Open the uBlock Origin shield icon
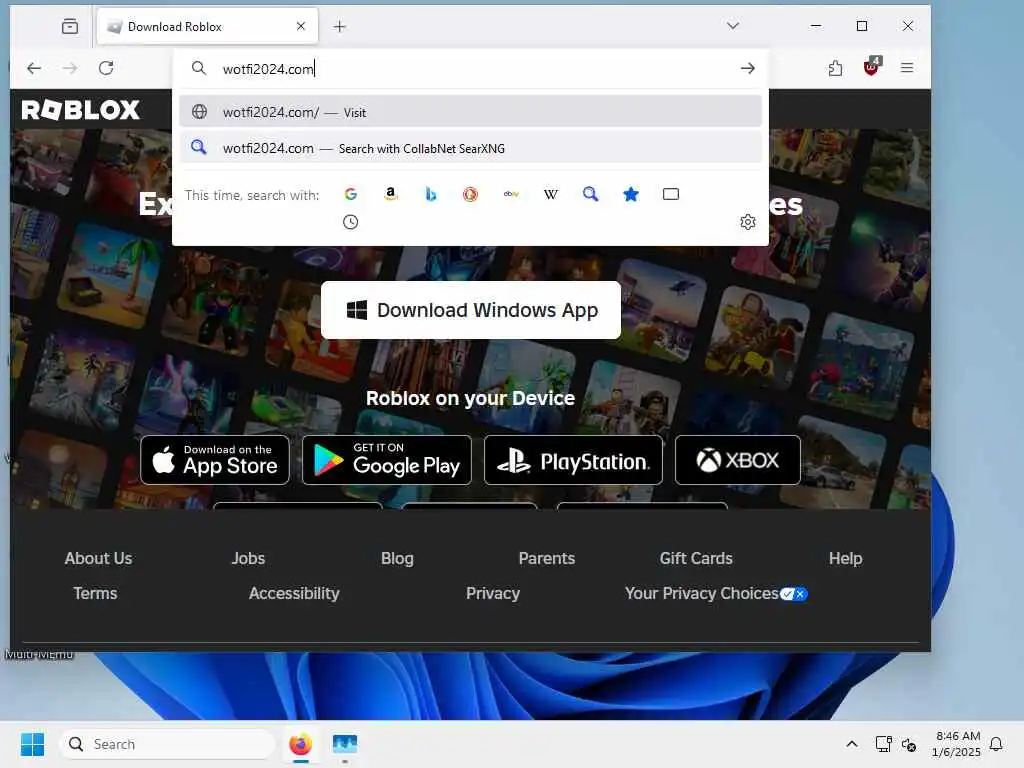 tap(872, 67)
